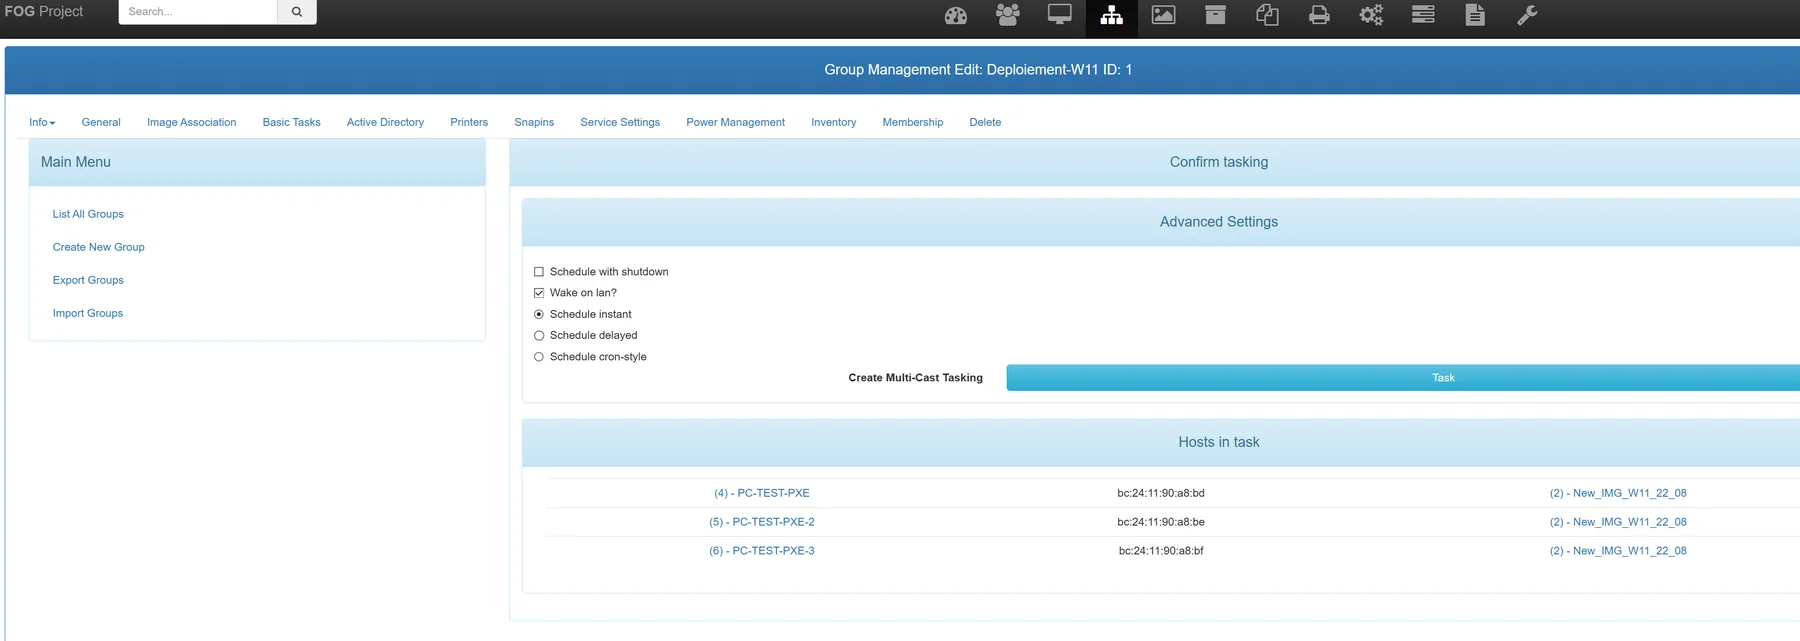1800x641 pixels.
Task: Click the FOG Project logo text
Action: [44, 11]
